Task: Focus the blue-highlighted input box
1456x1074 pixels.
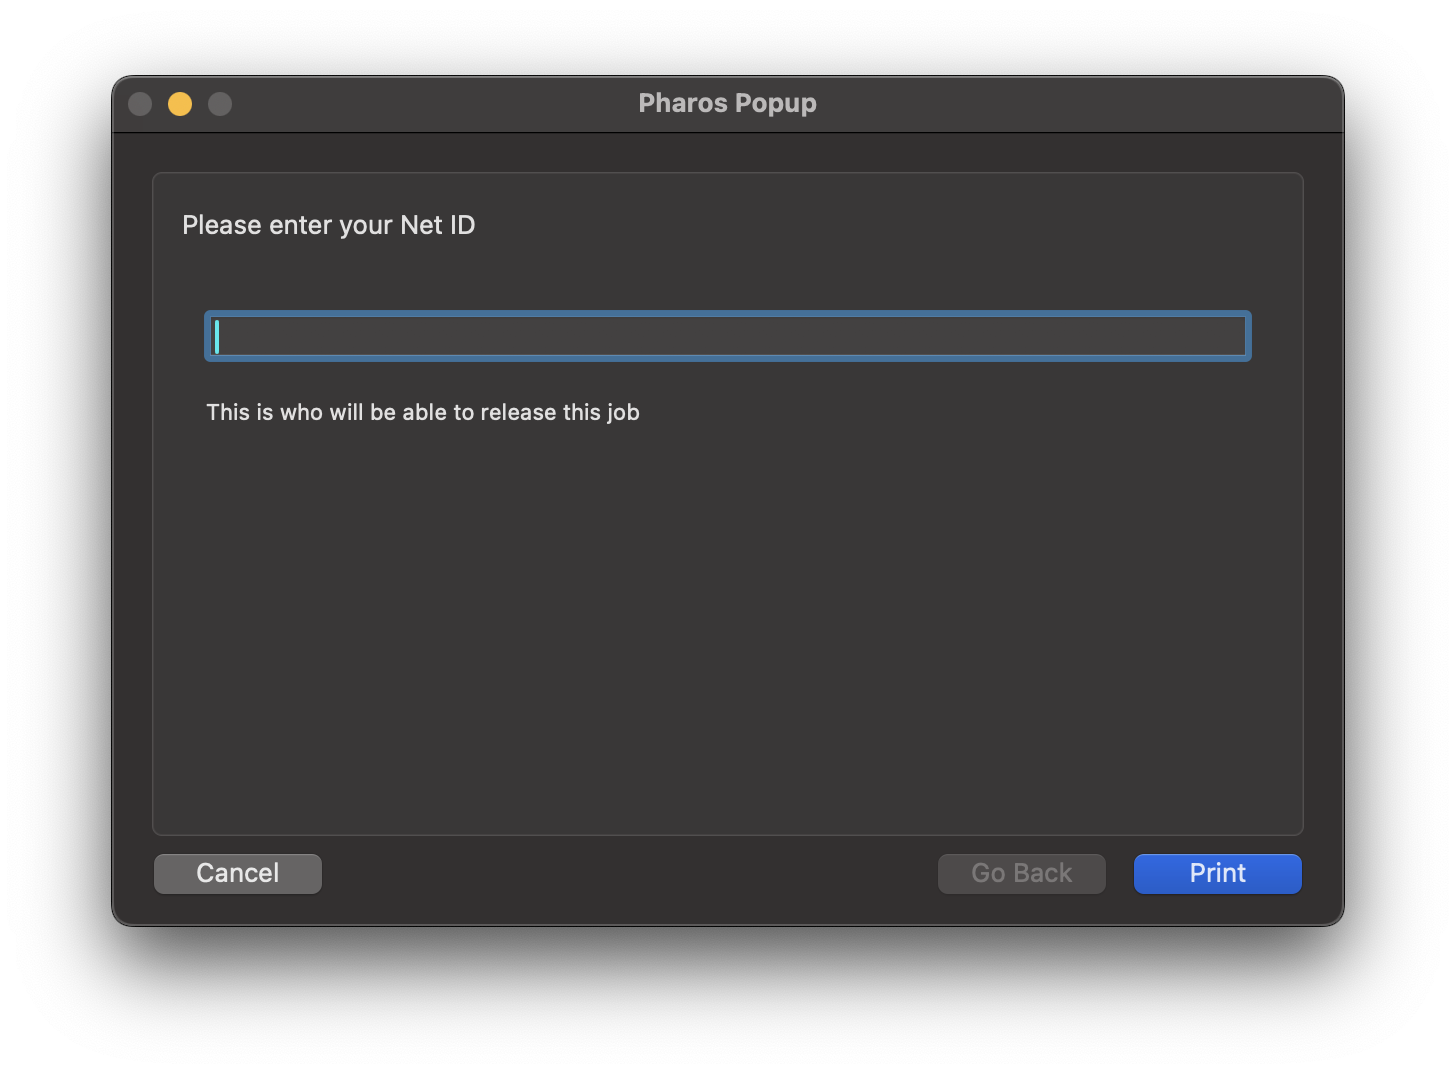Action: click(728, 336)
